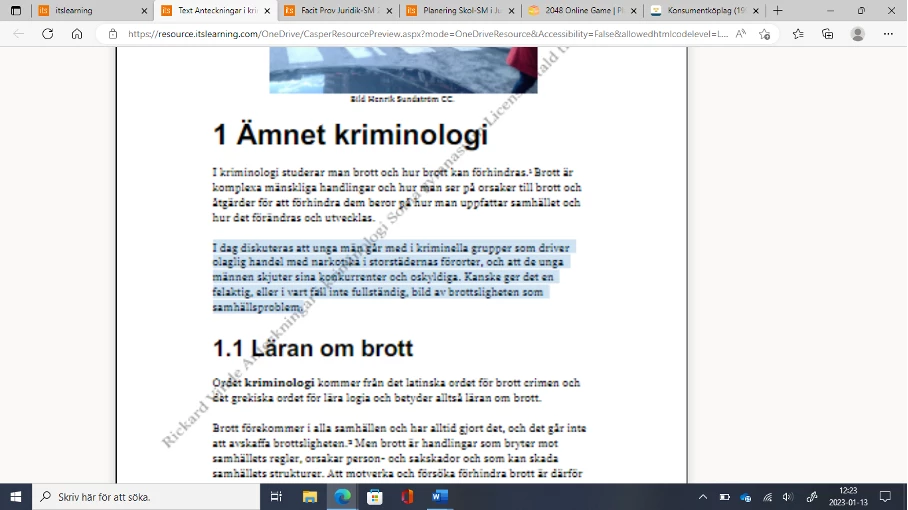Screen dimensions: 908x510
Task: Switch to the 2048 Online Game tab
Action: click(x=583, y=10)
